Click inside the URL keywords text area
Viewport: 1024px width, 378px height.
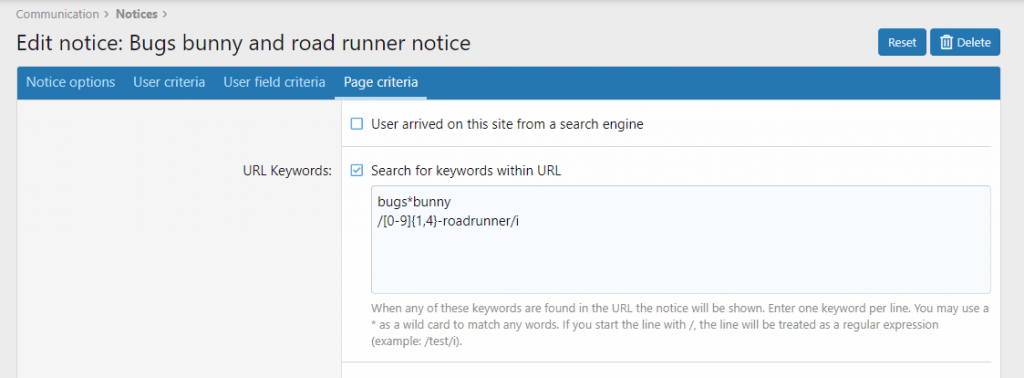point(680,240)
